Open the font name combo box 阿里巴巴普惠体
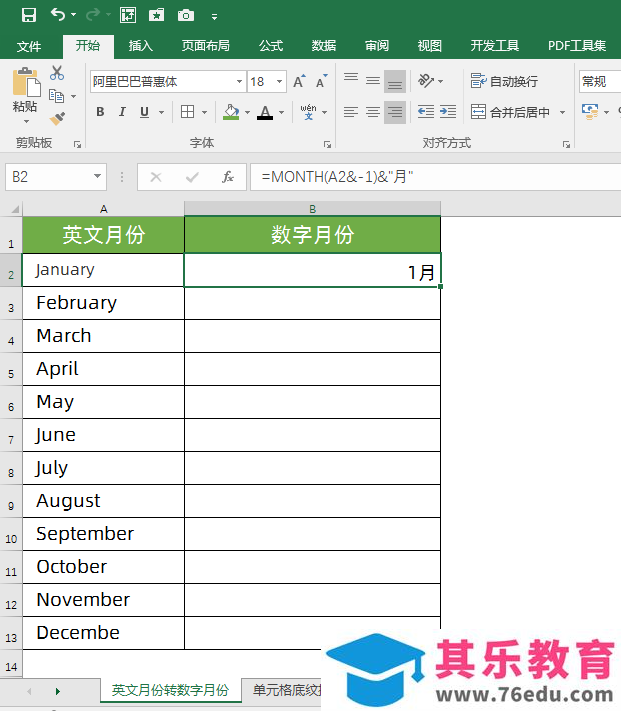 (x=168, y=82)
